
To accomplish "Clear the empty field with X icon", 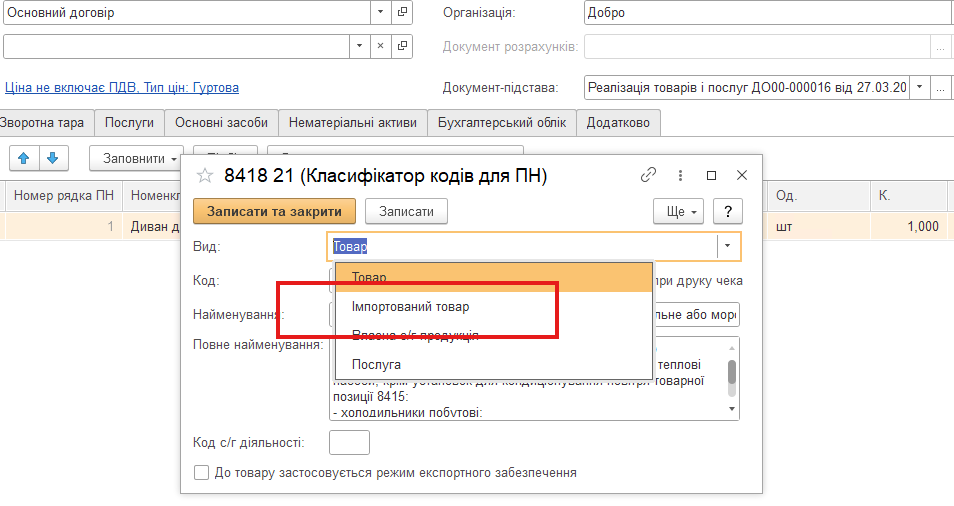I will pos(380,46).
